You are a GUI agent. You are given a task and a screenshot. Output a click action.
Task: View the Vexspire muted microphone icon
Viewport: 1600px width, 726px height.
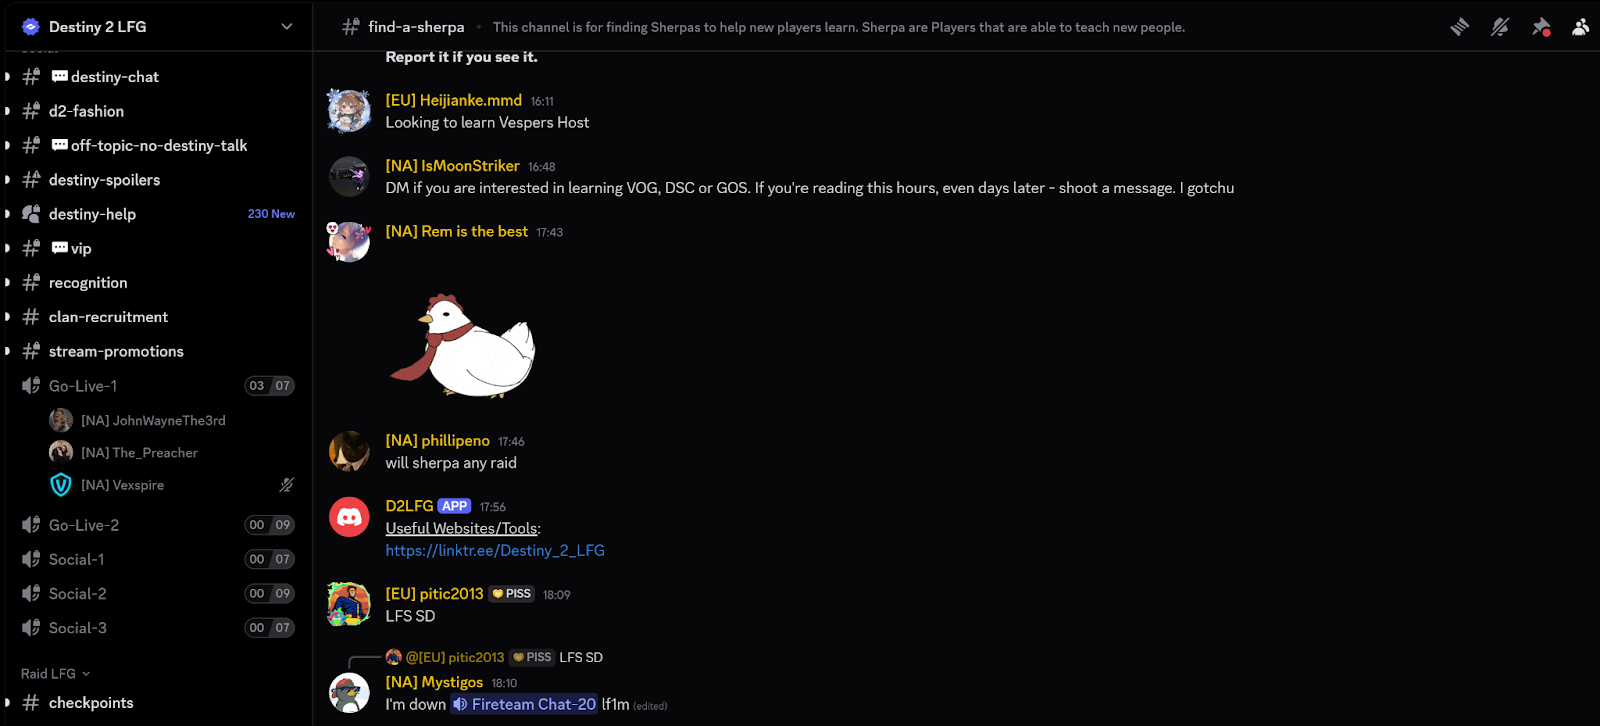(x=286, y=485)
